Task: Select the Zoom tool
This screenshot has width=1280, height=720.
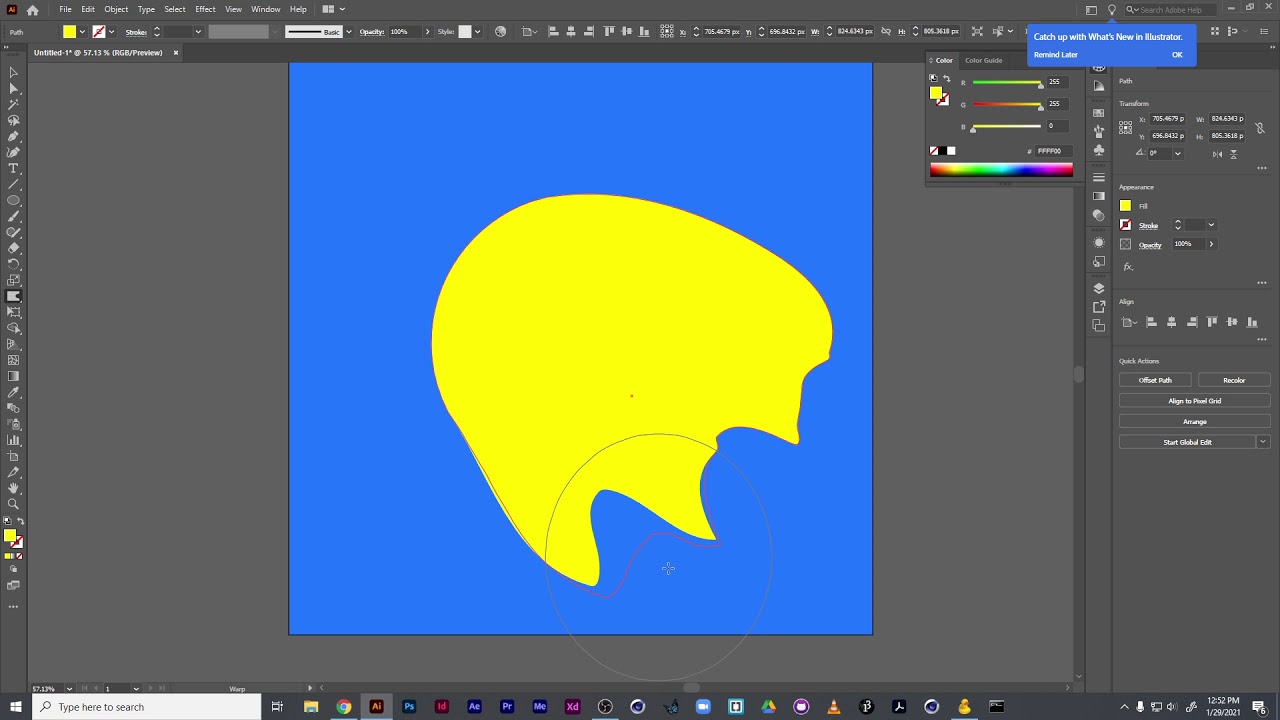Action: (13, 504)
